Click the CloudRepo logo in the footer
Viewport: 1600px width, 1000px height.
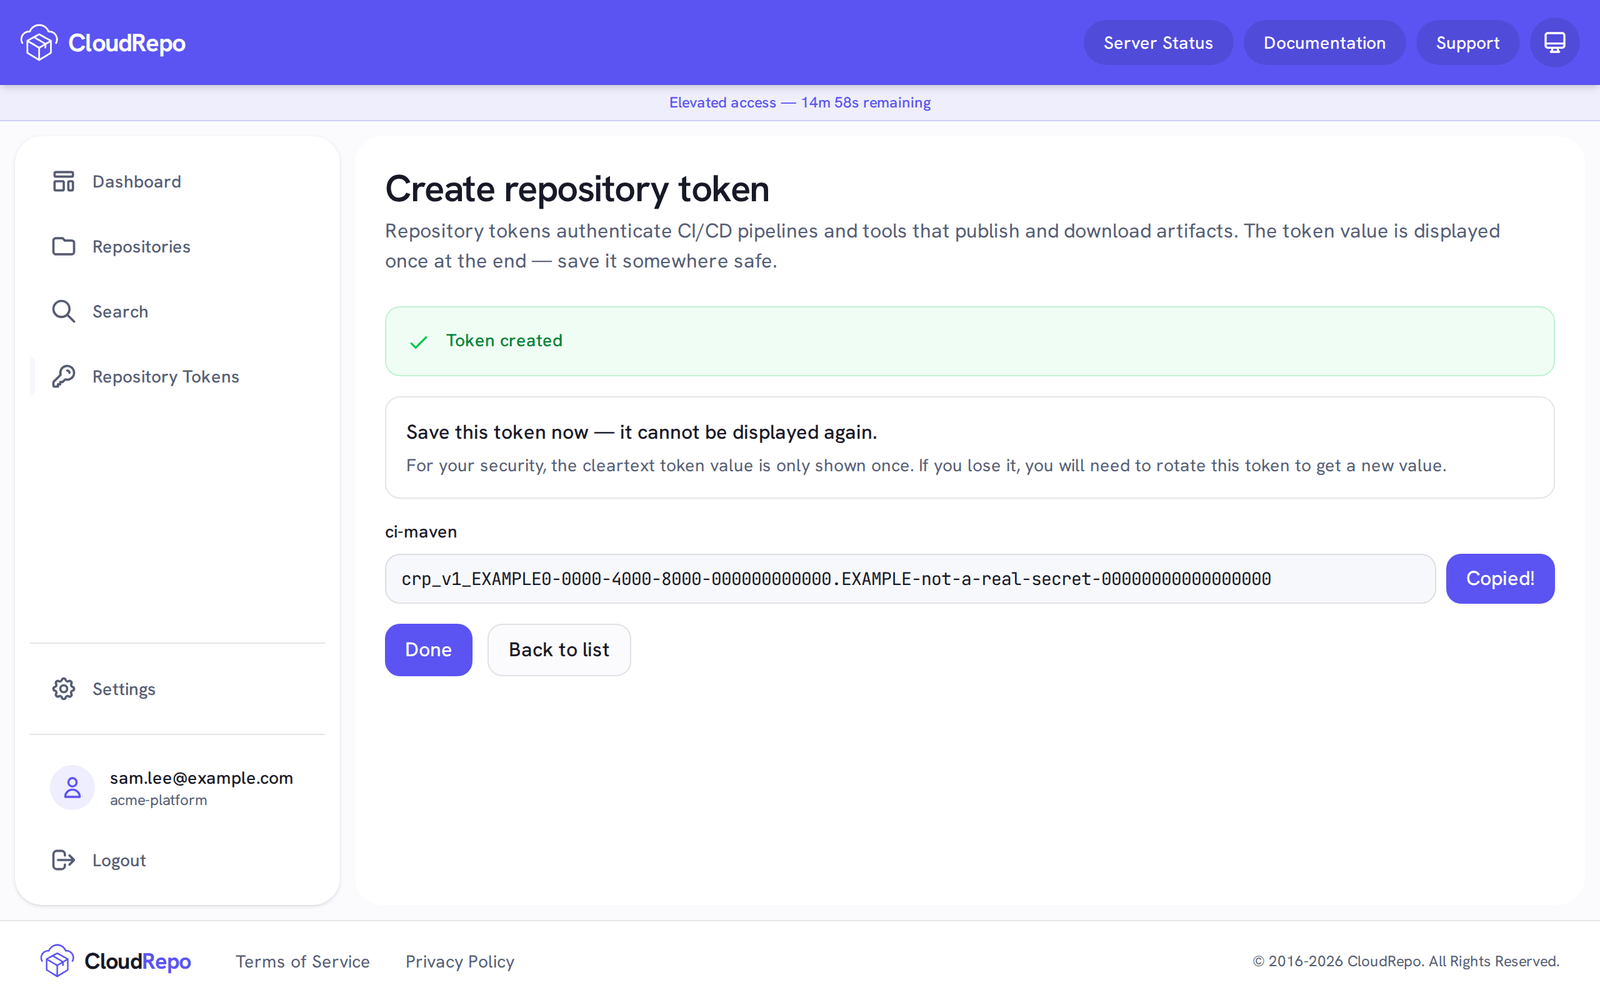[116, 961]
